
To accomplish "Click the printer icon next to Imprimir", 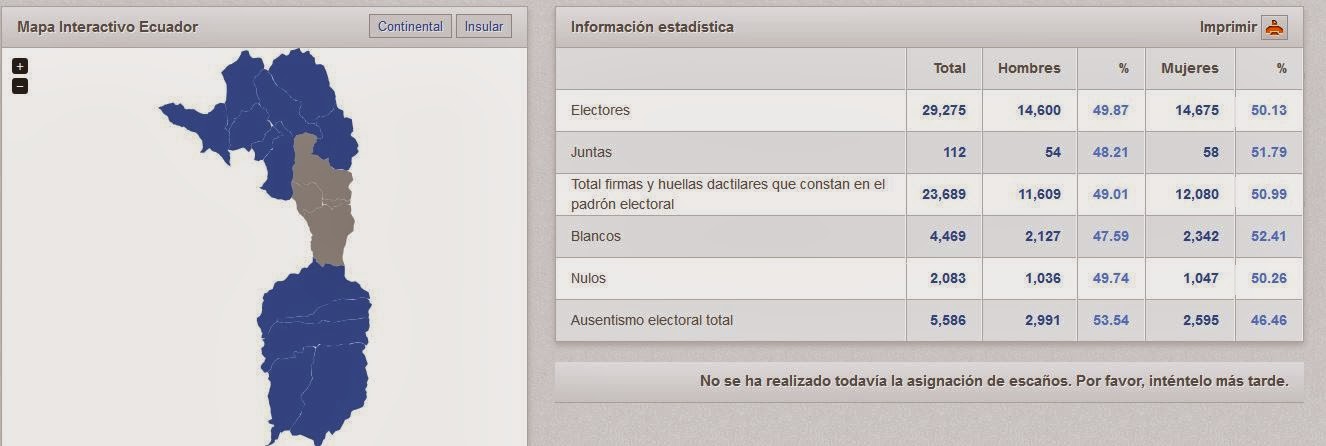I will pyautogui.click(x=1274, y=27).
